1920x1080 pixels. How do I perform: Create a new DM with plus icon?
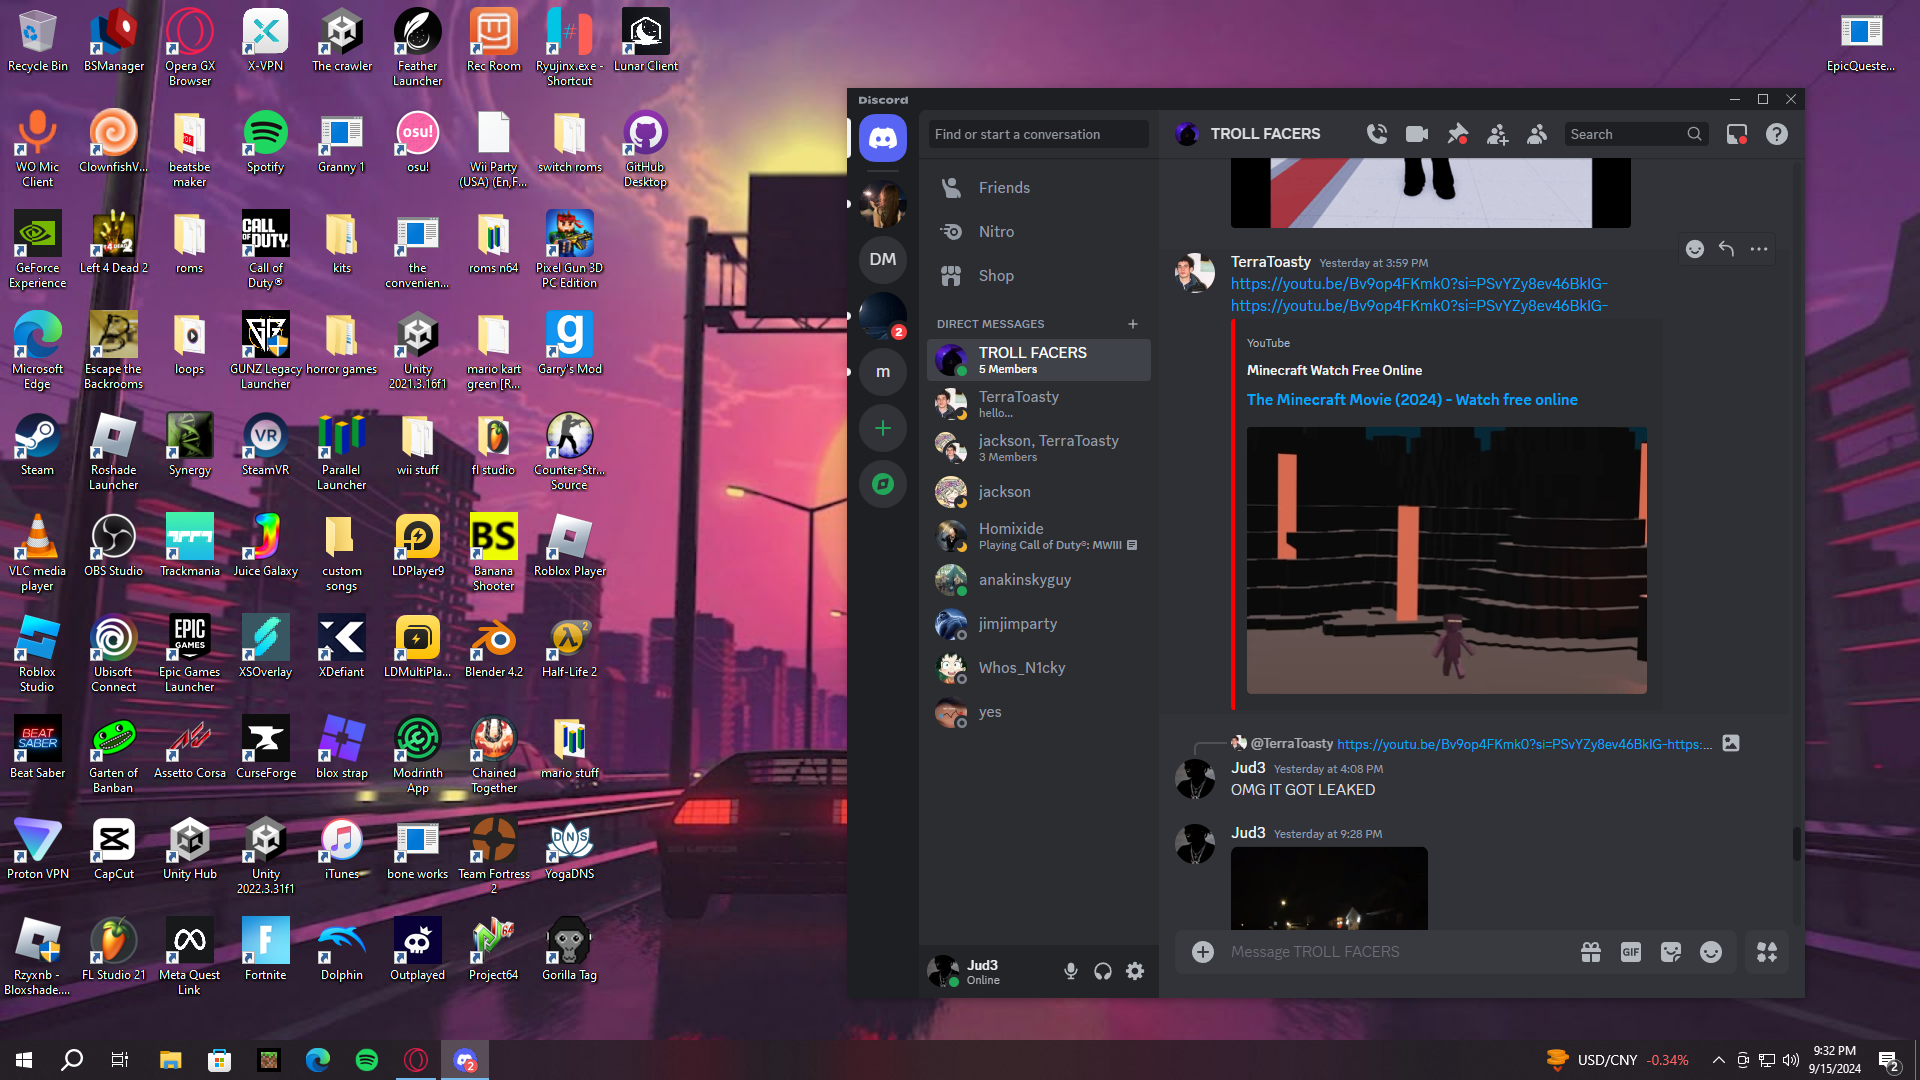1132,324
